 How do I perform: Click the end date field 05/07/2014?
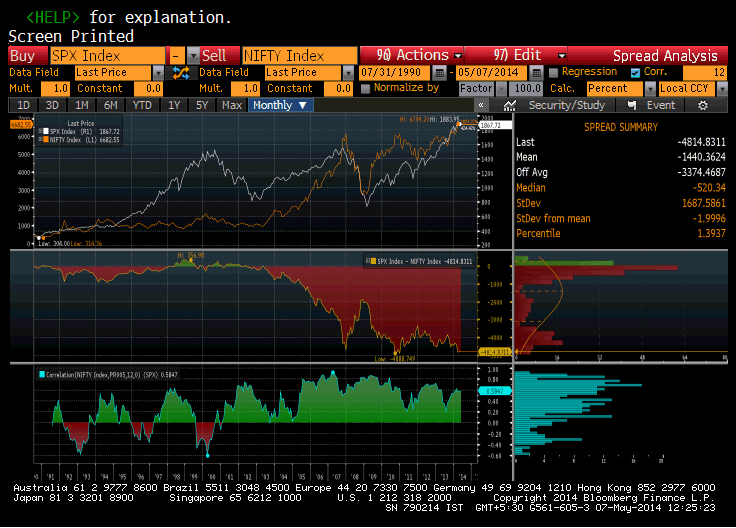pos(491,73)
